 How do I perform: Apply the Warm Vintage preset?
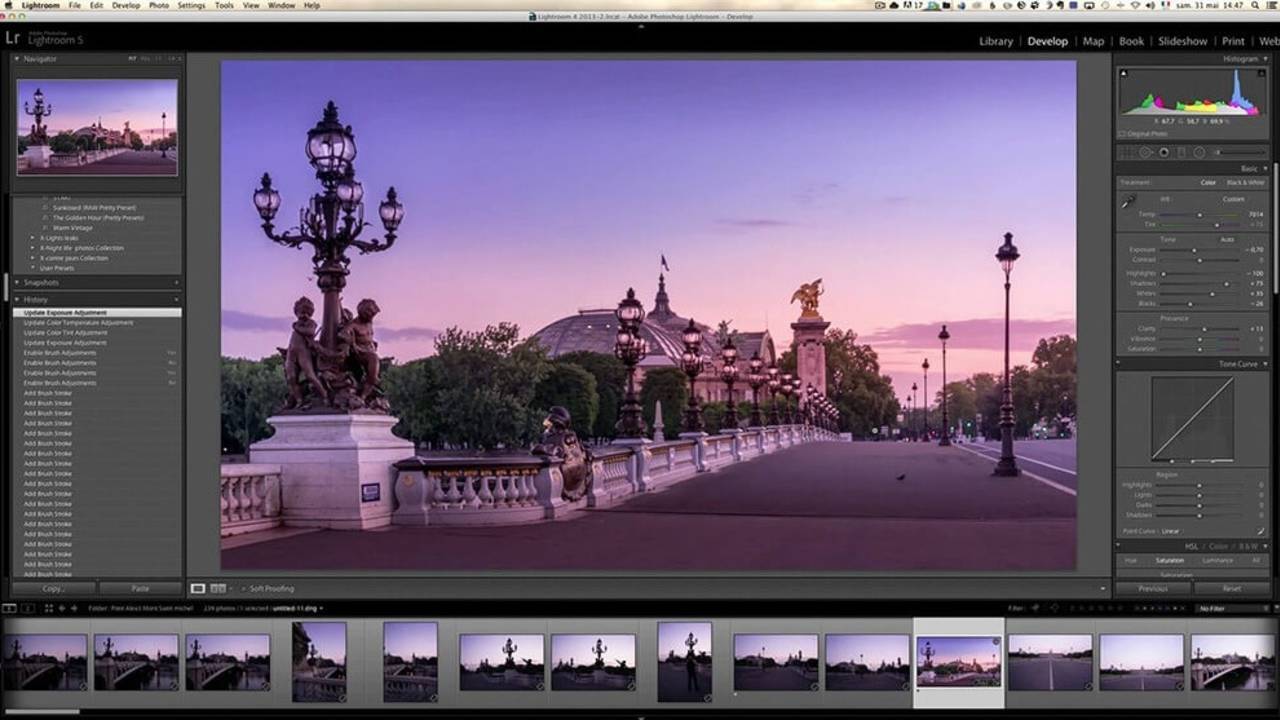(74, 228)
